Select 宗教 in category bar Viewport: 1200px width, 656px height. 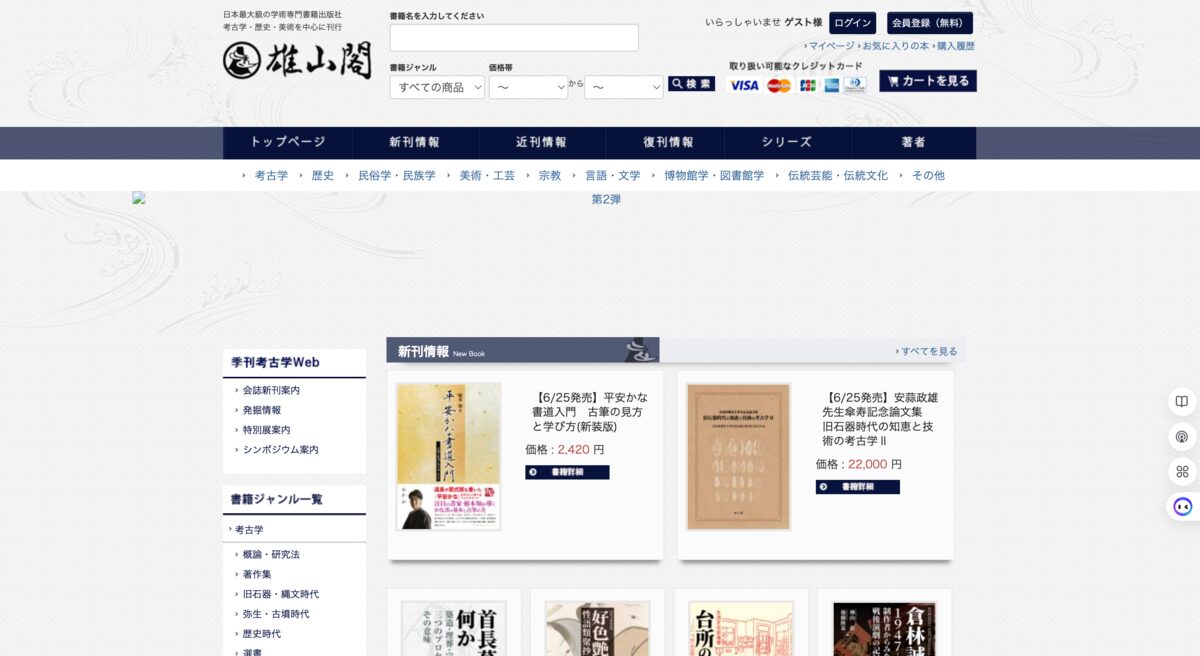[550, 175]
